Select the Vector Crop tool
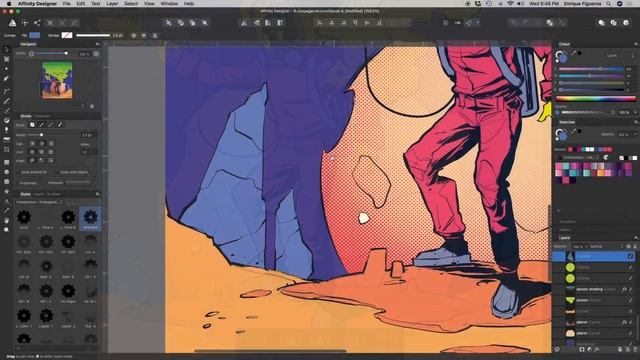This screenshot has width=640, height=360. [x=6, y=149]
